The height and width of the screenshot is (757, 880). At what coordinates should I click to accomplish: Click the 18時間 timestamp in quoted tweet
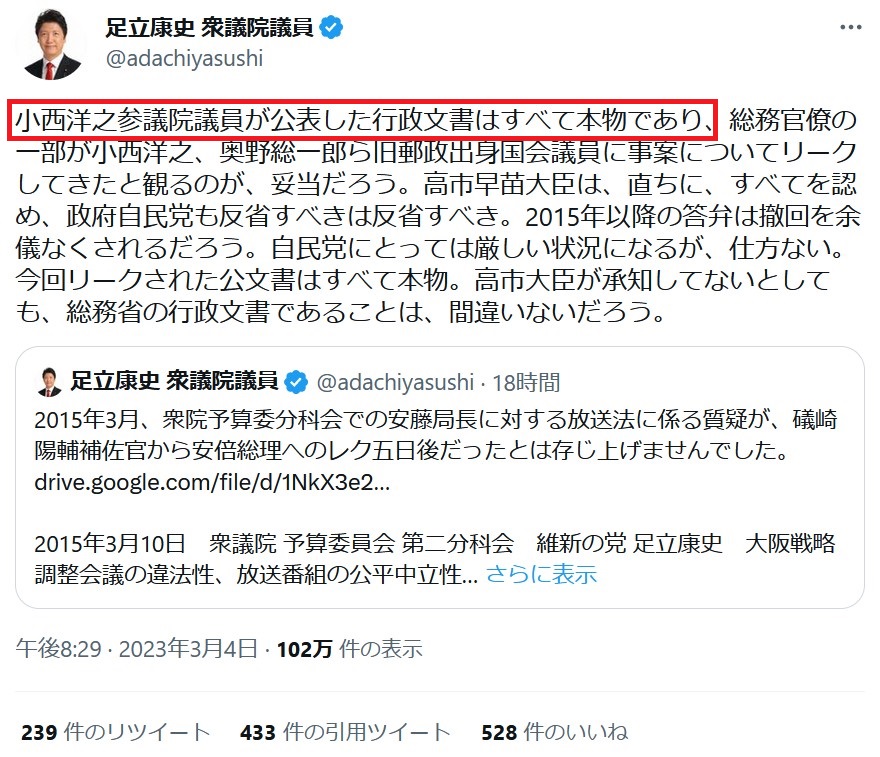click(526, 383)
